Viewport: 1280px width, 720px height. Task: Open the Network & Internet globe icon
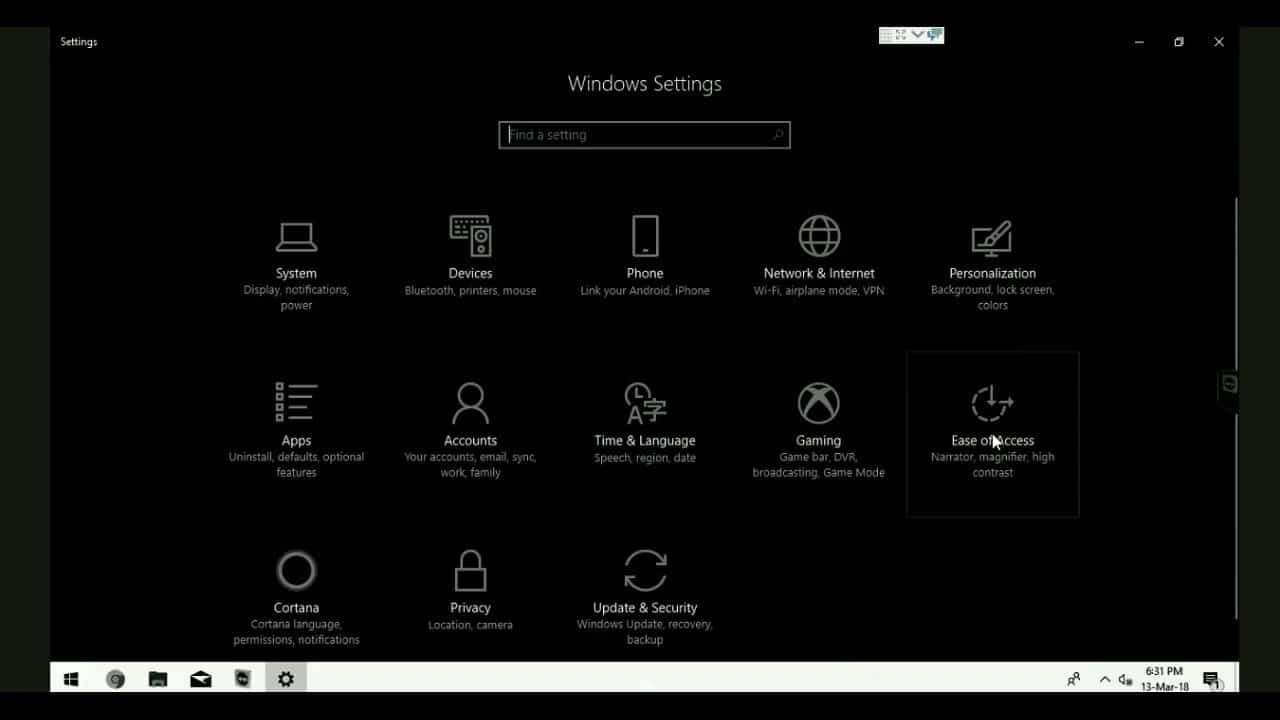pos(819,236)
